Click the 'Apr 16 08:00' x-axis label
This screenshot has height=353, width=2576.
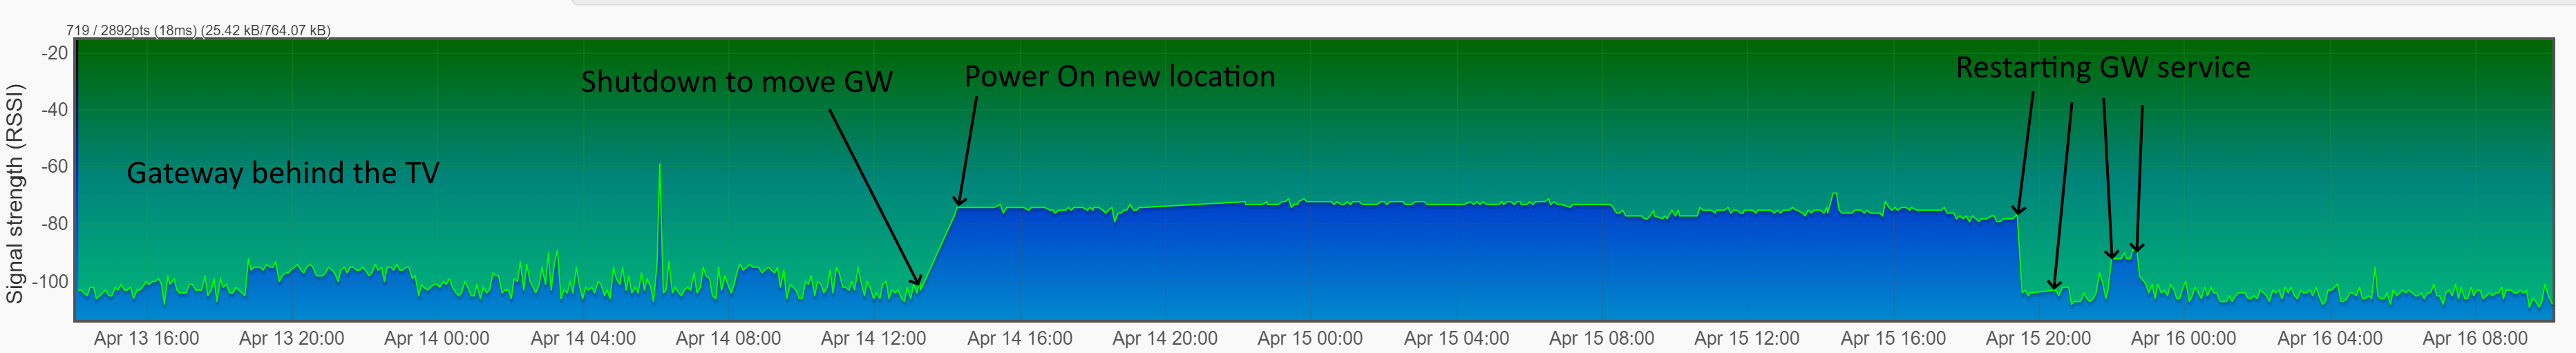click(2474, 338)
